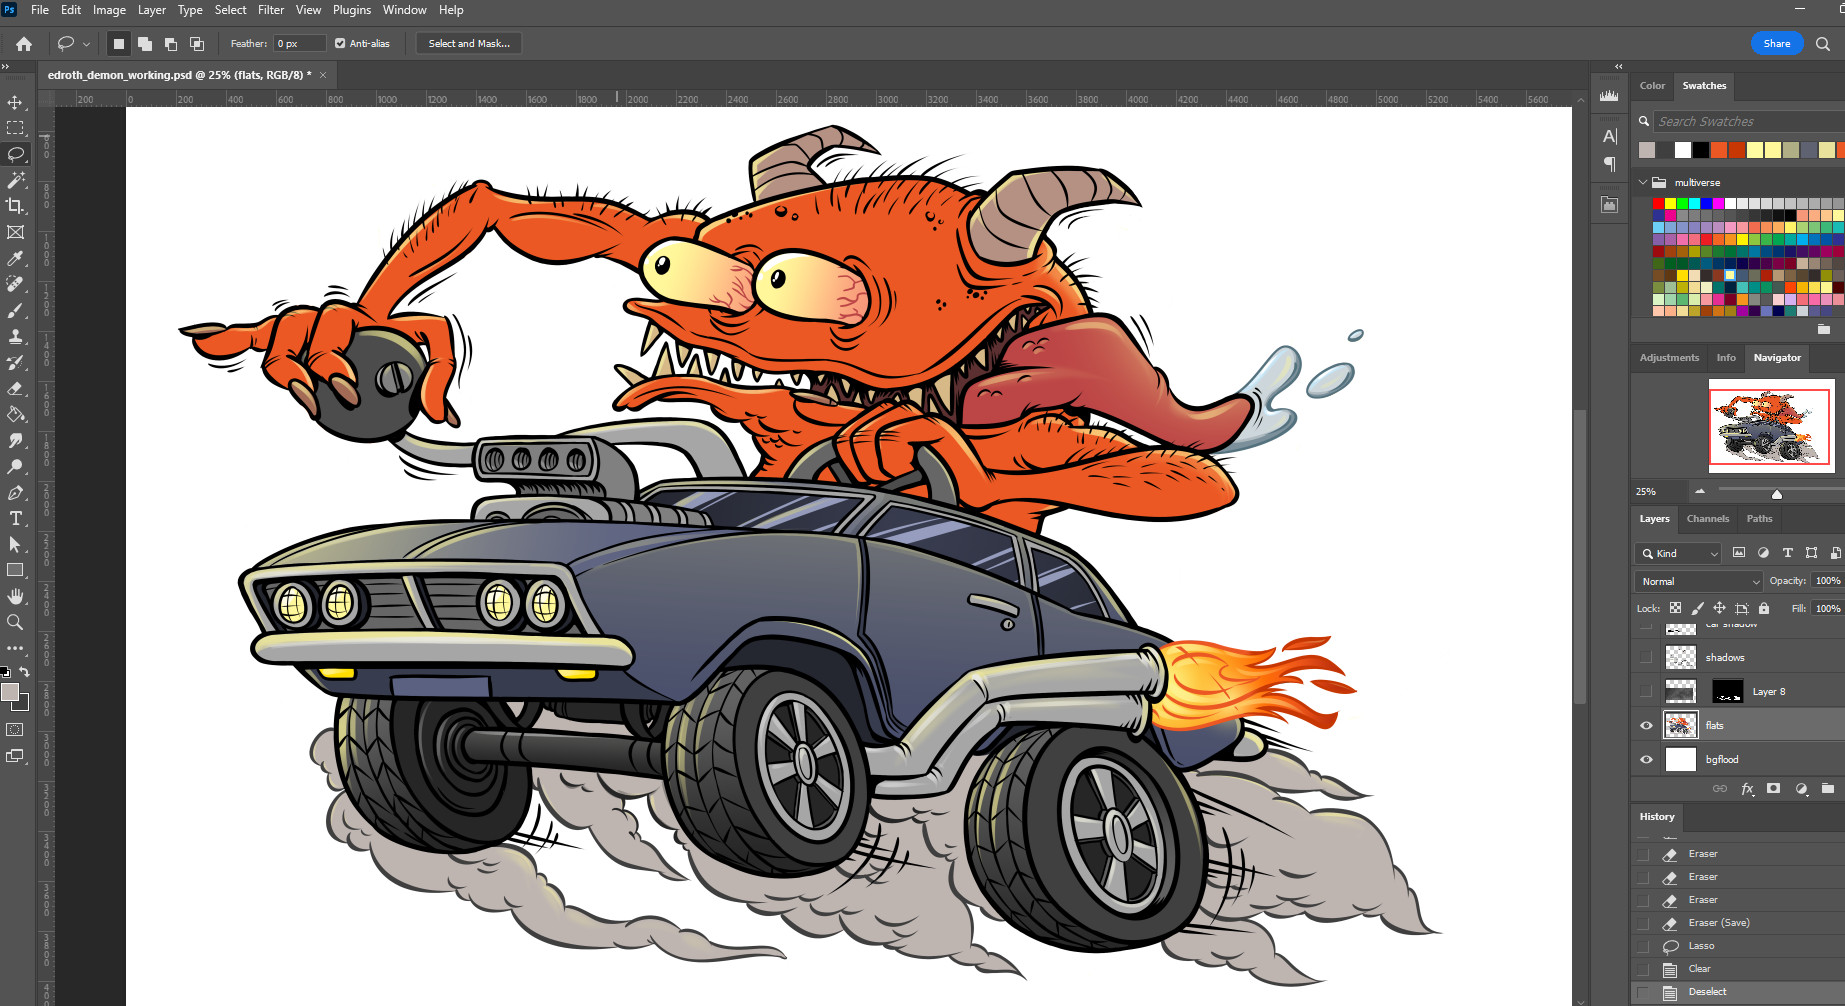Select the Frame tool

[x=15, y=232]
